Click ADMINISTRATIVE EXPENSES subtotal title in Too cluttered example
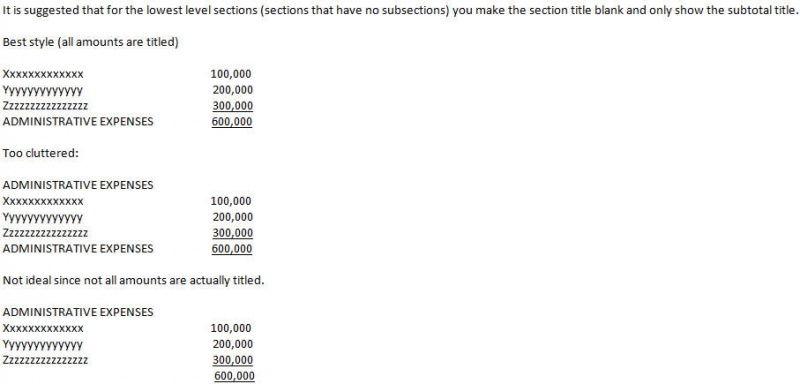The width and height of the screenshot is (800, 384). (x=78, y=249)
